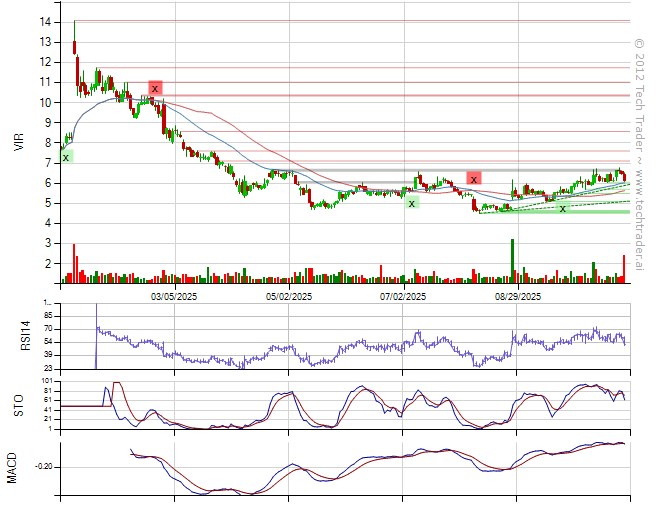Image resolution: width=657 pixels, height=514 pixels.
Task: Click the RSI14 indicator panel label
Action: (x=20, y=334)
